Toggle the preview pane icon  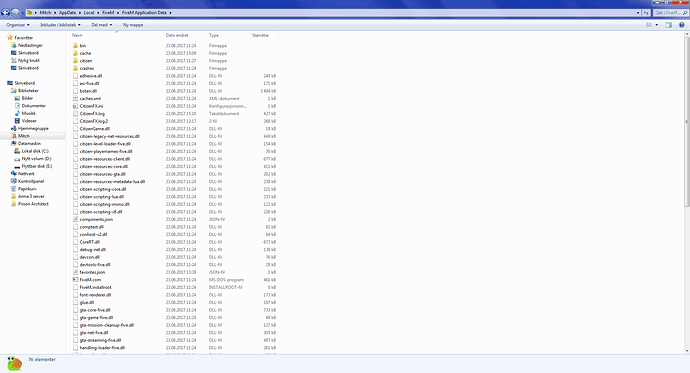click(x=668, y=25)
